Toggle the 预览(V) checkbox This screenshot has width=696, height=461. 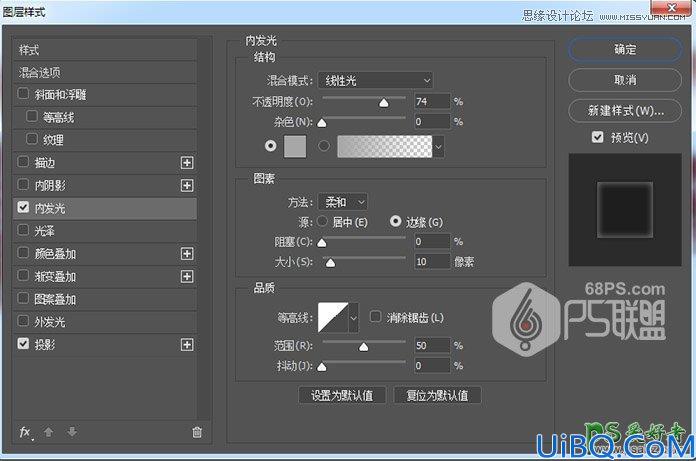tap(597, 137)
